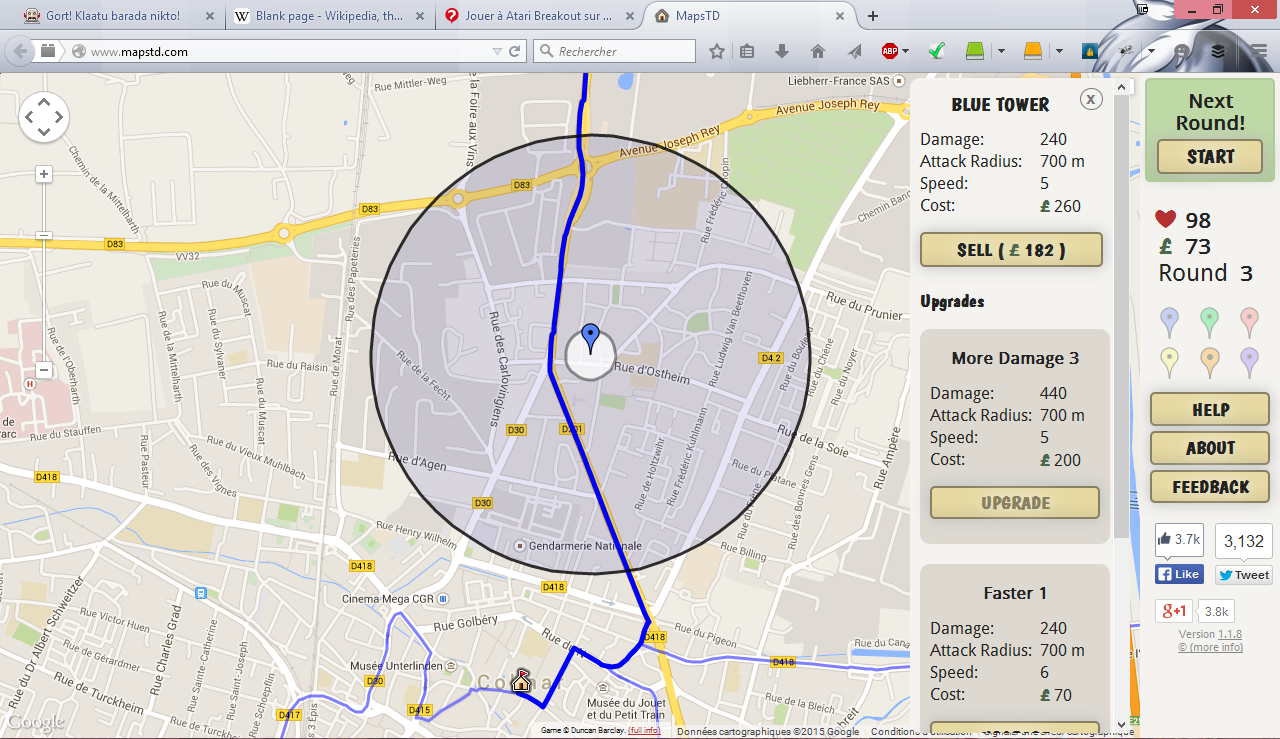The image size is (1280, 739).
Task: Click the Google +1 button
Action: 1174,612
